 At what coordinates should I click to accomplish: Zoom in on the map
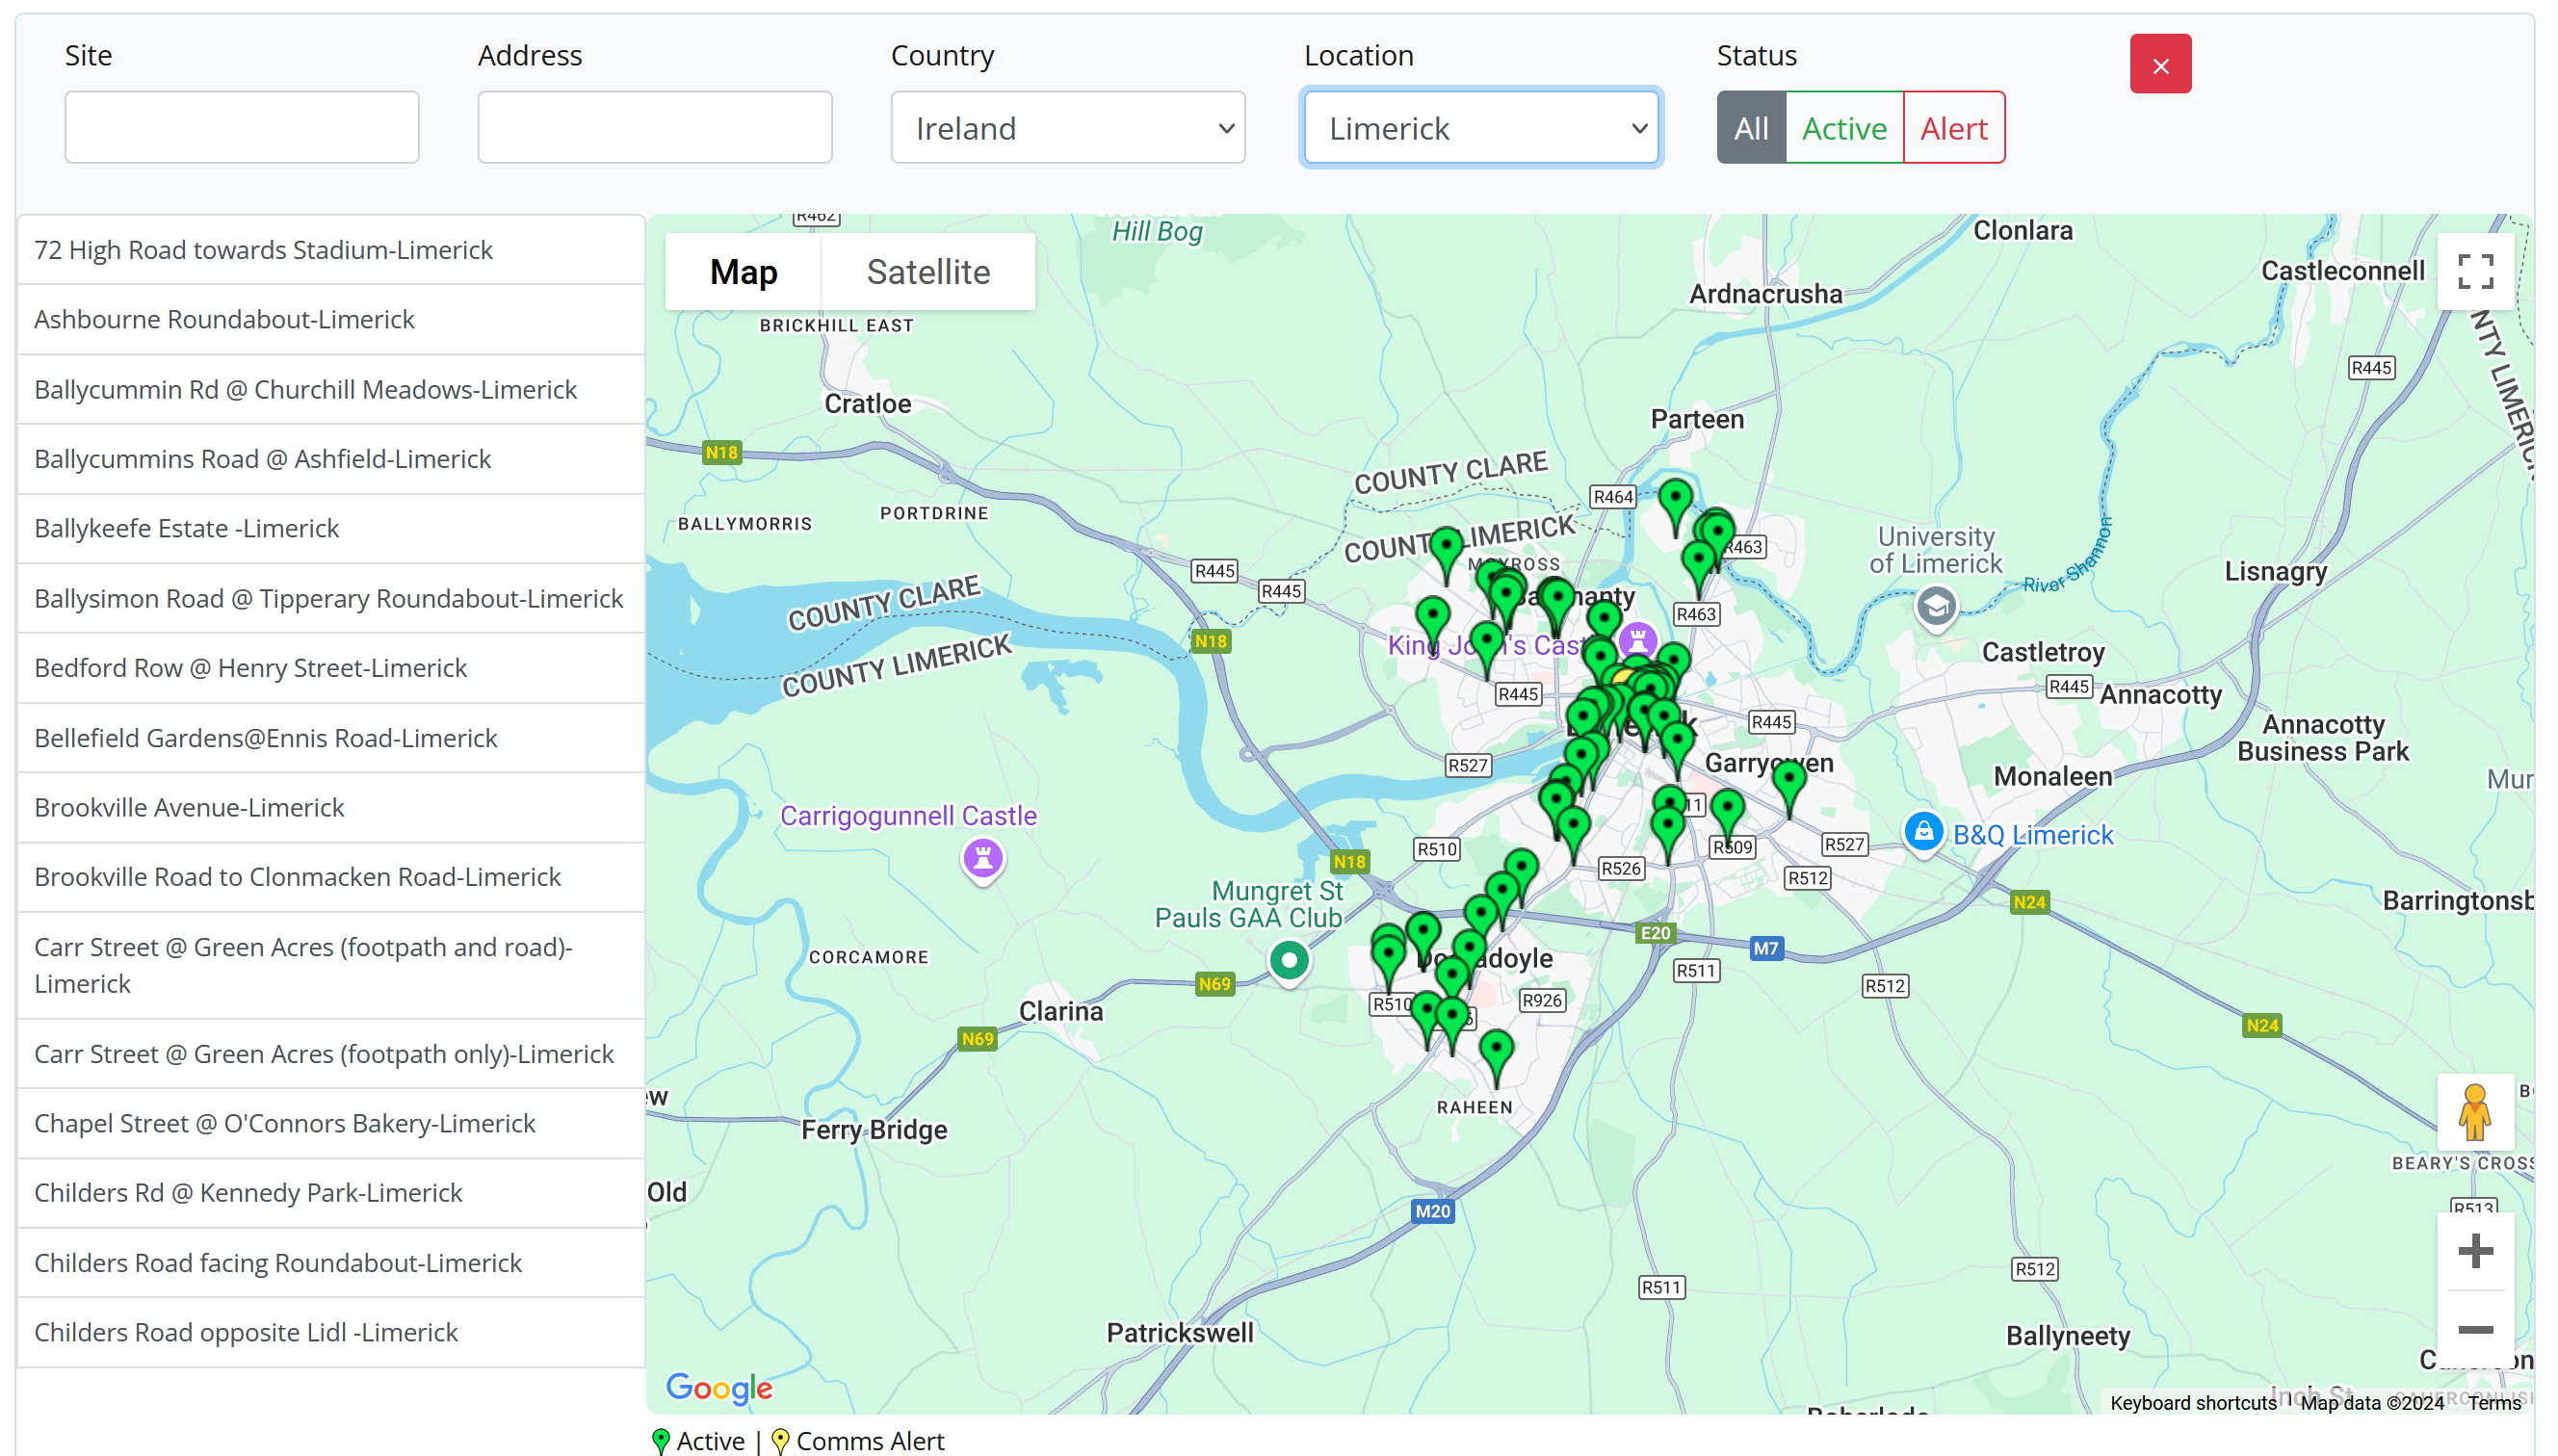[x=2474, y=1250]
